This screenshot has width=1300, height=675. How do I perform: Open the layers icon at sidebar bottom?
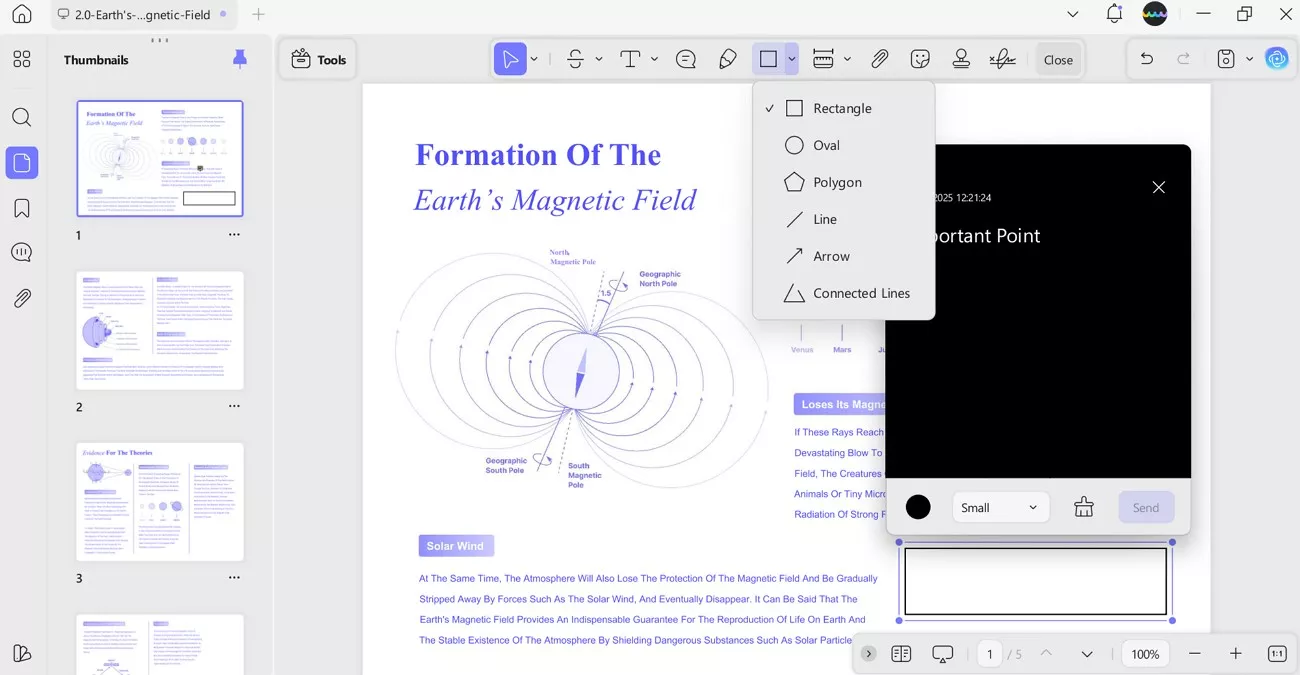tap(22, 653)
